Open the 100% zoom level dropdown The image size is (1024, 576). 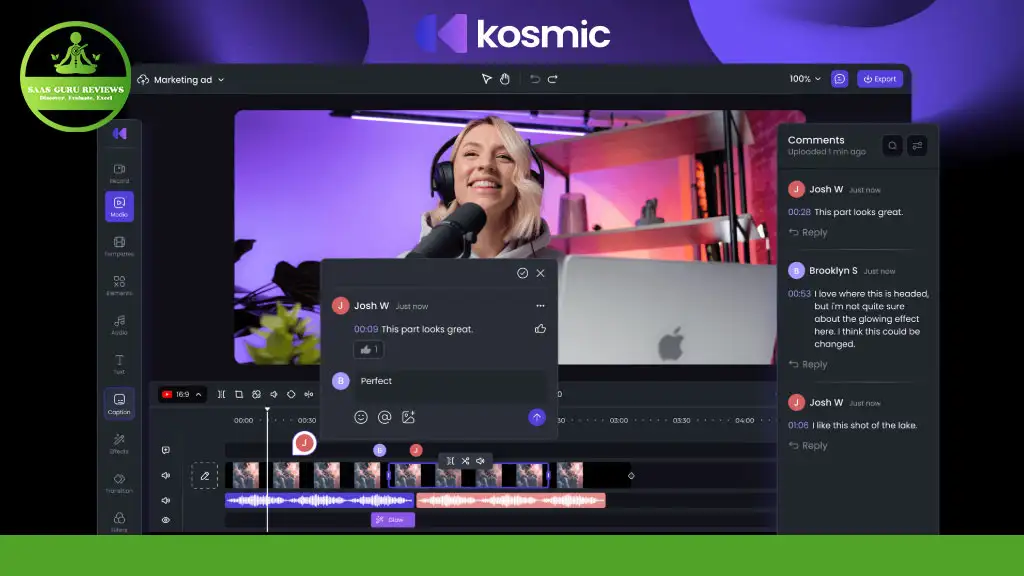click(x=805, y=79)
